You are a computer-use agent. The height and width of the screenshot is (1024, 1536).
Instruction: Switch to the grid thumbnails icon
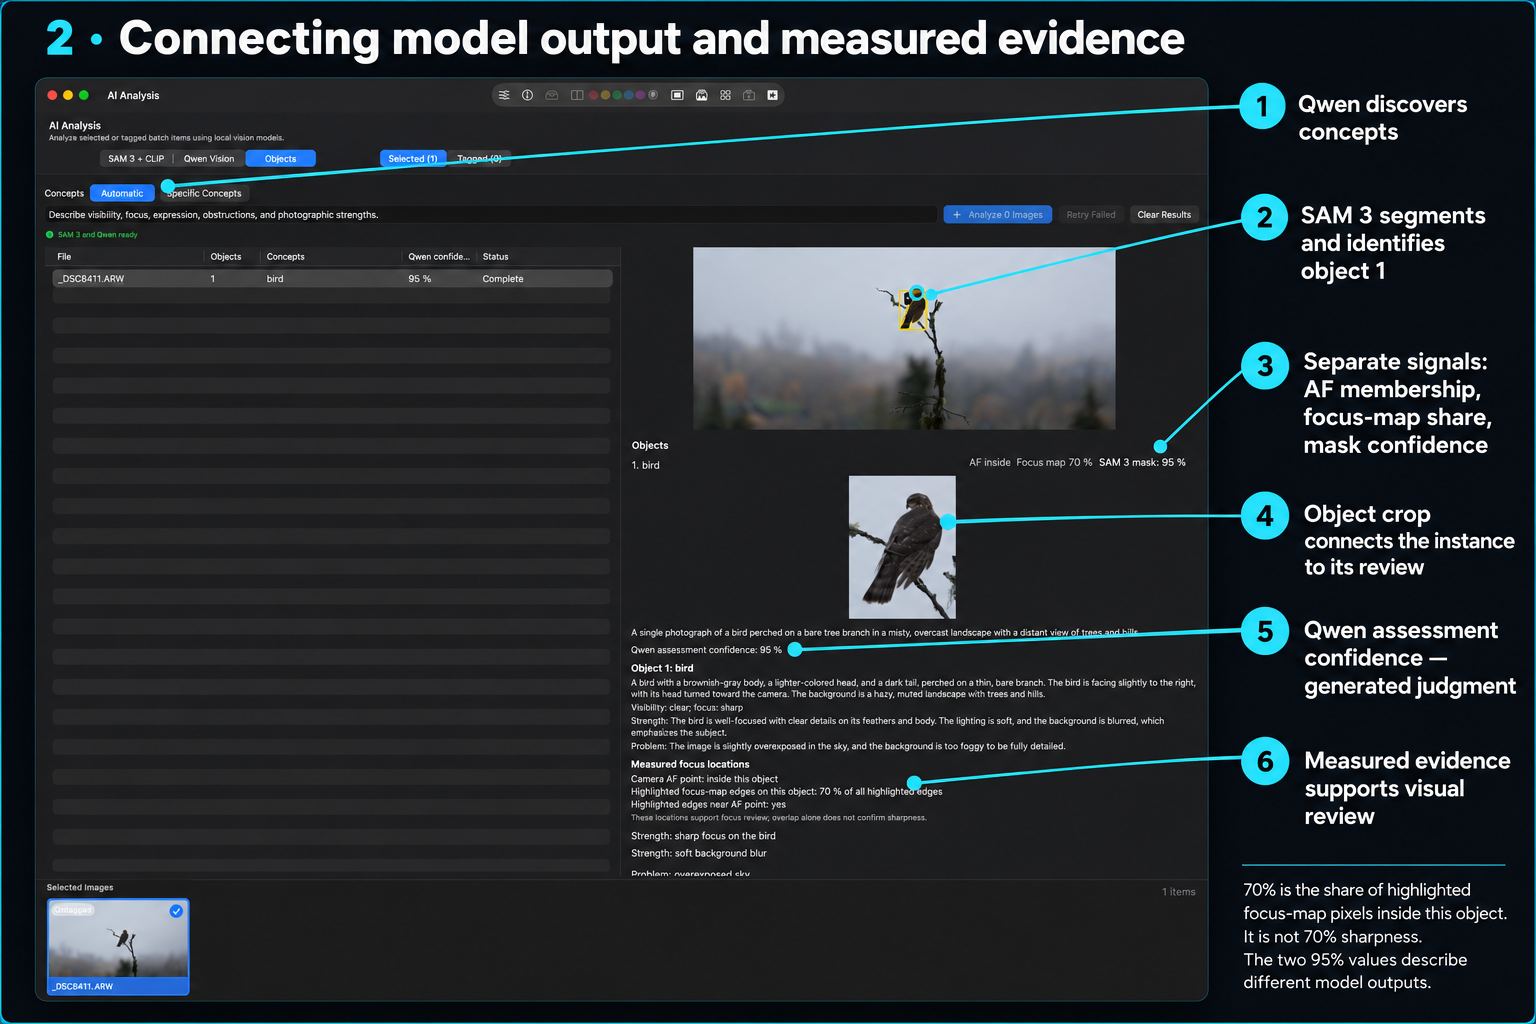point(725,95)
